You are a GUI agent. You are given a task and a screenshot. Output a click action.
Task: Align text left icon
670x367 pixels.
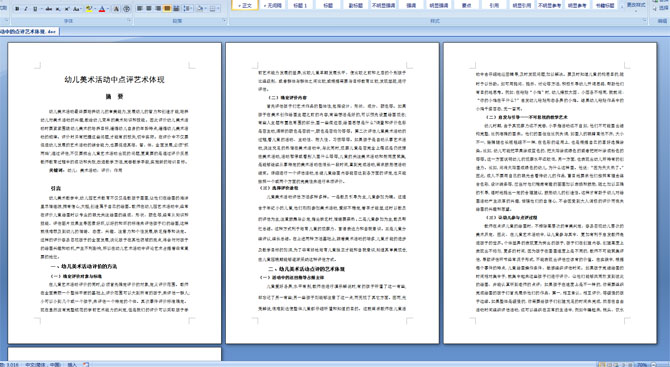(x=139, y=9)
